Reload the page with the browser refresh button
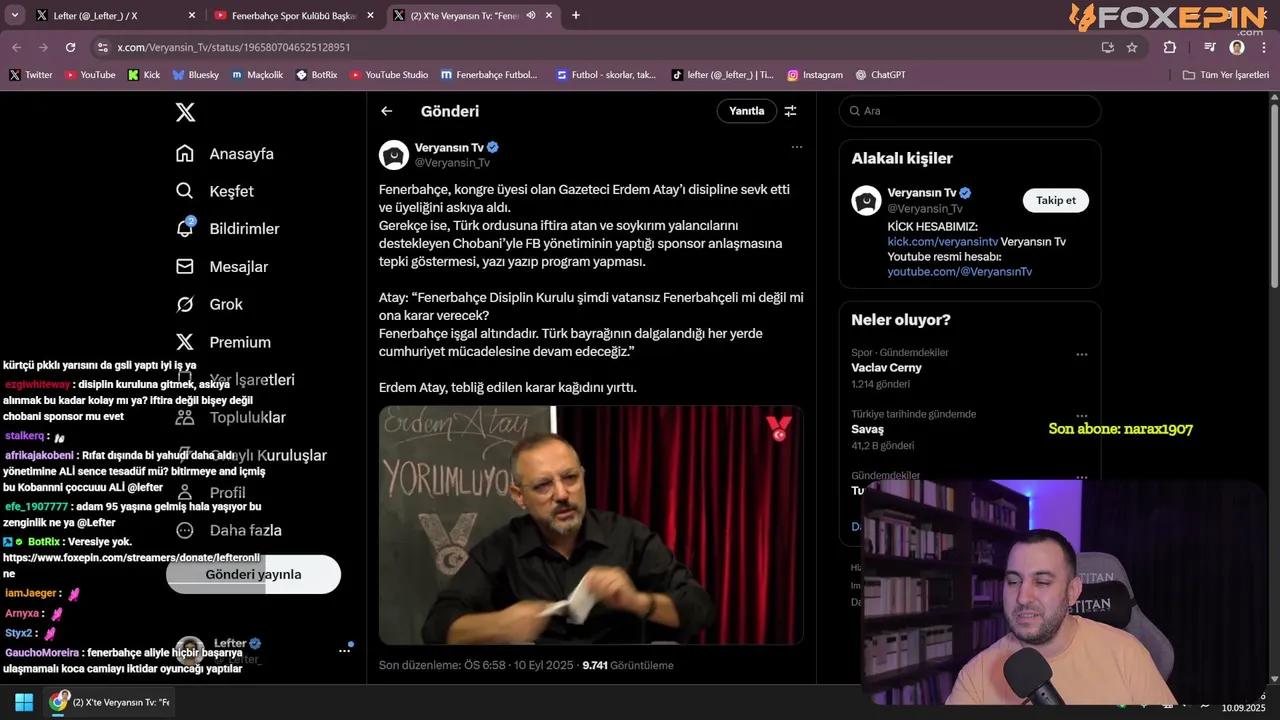The height and width of the screenshot is (720, 1280). point(70,47)
